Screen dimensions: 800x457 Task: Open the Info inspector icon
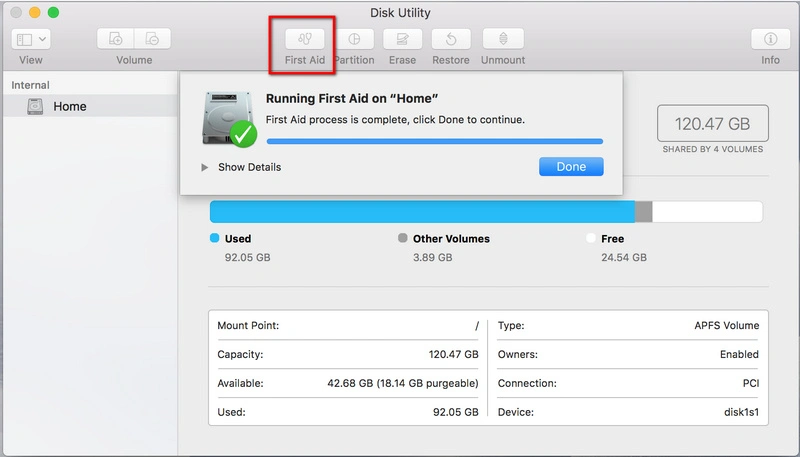pos(770,40)
